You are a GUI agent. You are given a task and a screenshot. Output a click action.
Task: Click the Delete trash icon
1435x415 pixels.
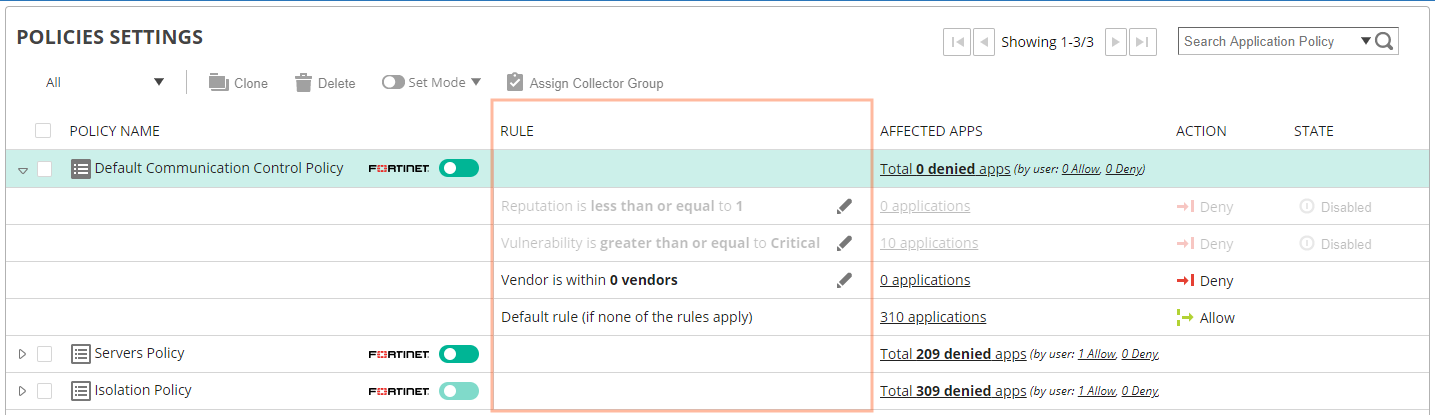pos(304,83)
